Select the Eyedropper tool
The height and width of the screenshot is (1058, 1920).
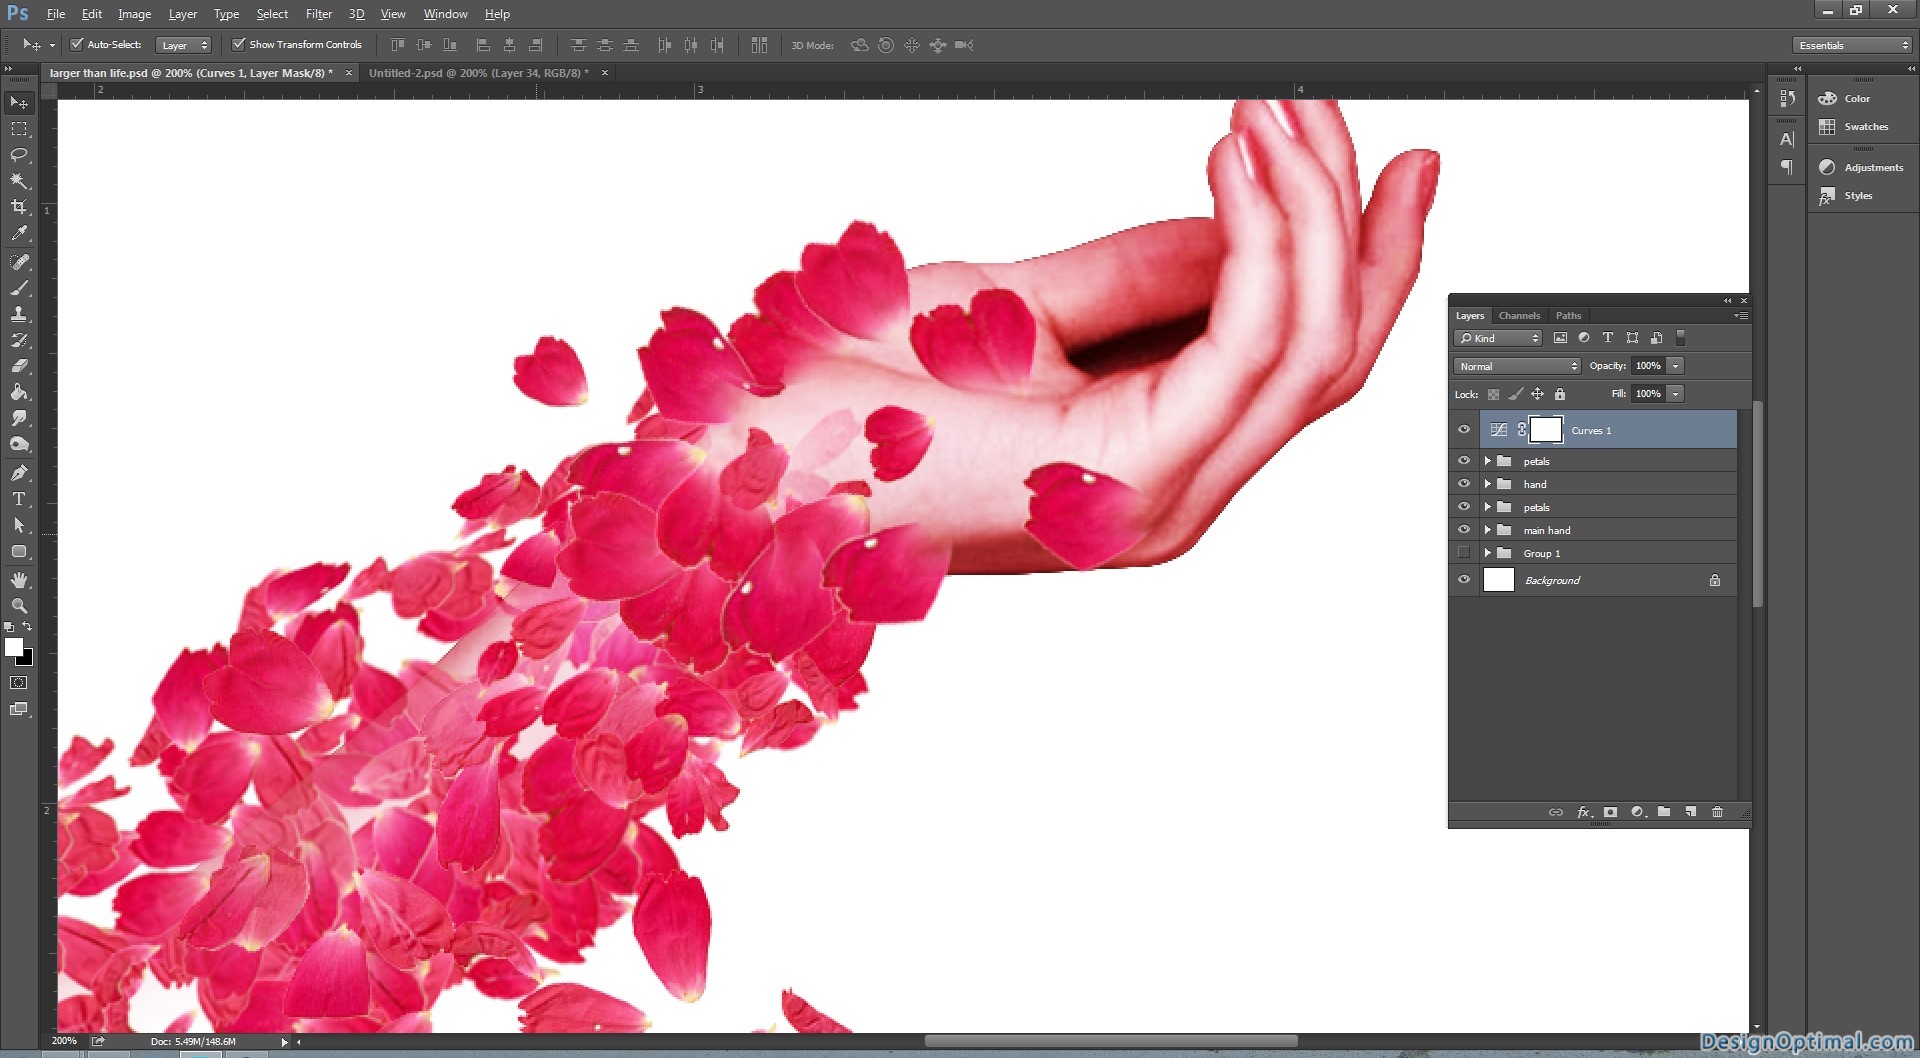click(19, 233)
